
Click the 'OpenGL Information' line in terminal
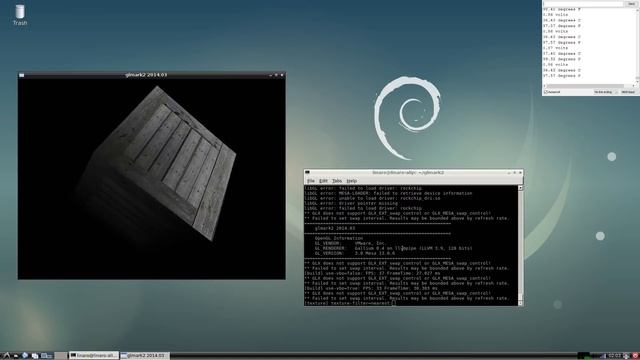[338, 238]
